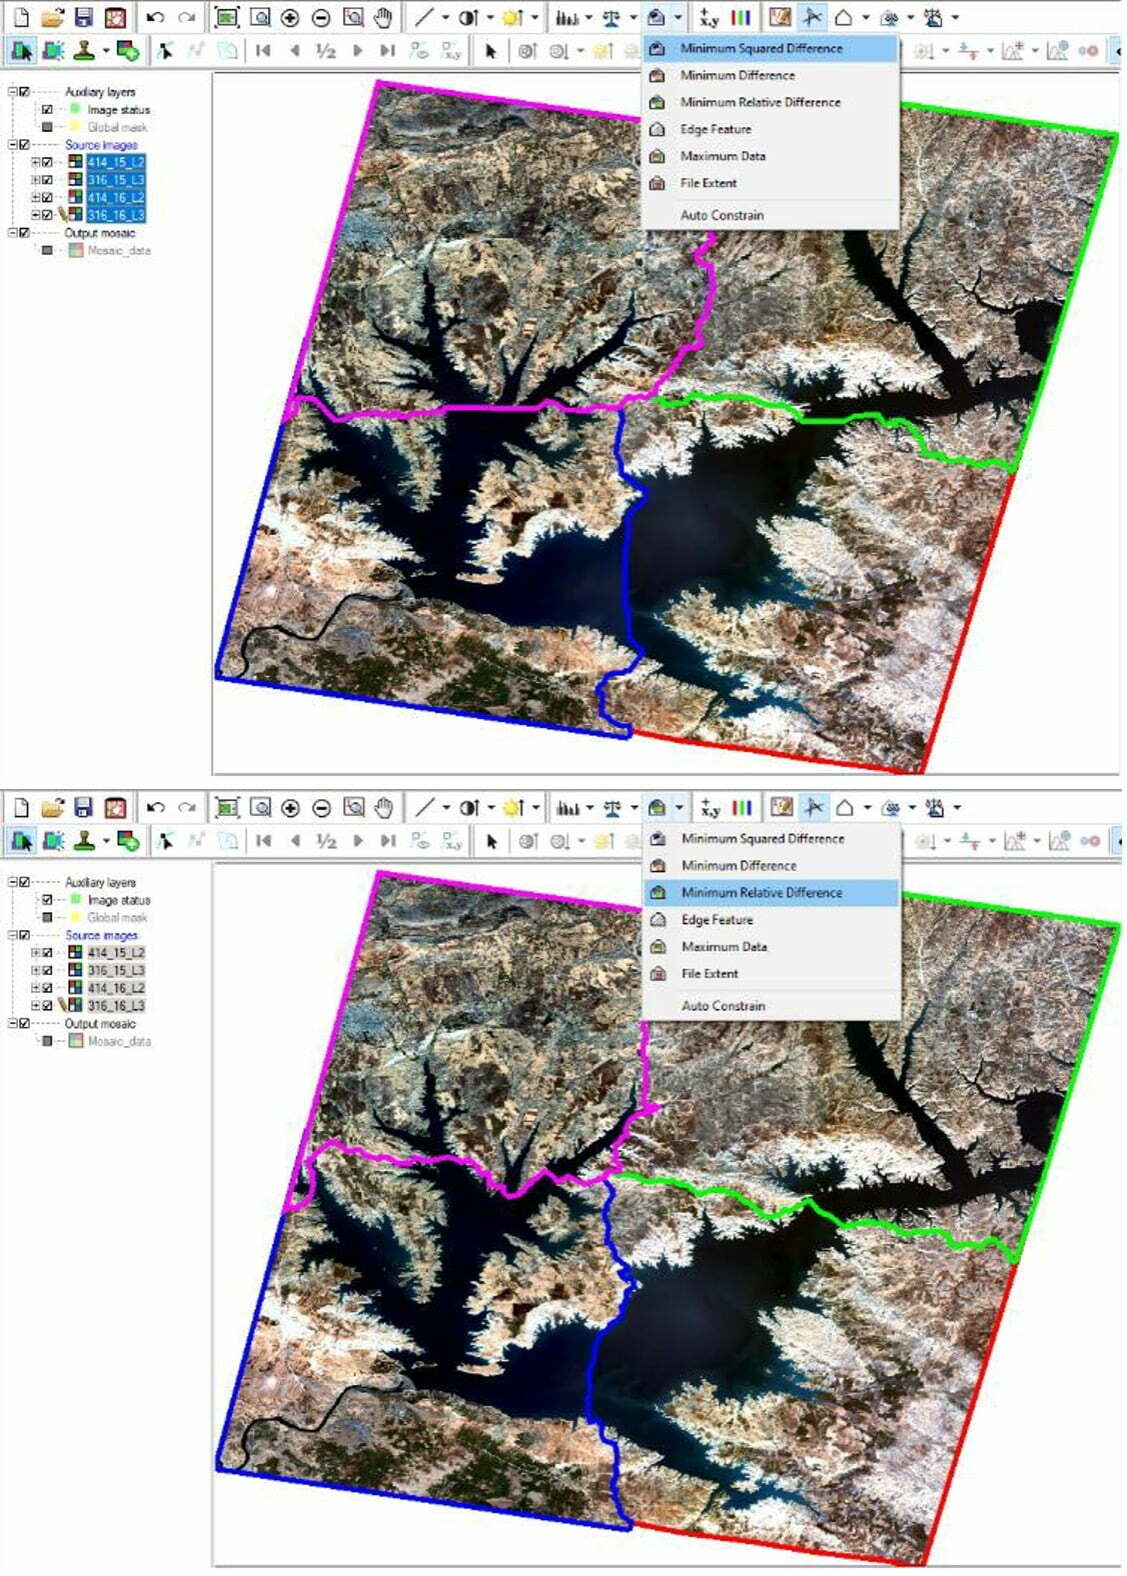Screen dimensions: 1127x1576
Task: Choose Maximum Data in upper menu
Action: (771, 156)
